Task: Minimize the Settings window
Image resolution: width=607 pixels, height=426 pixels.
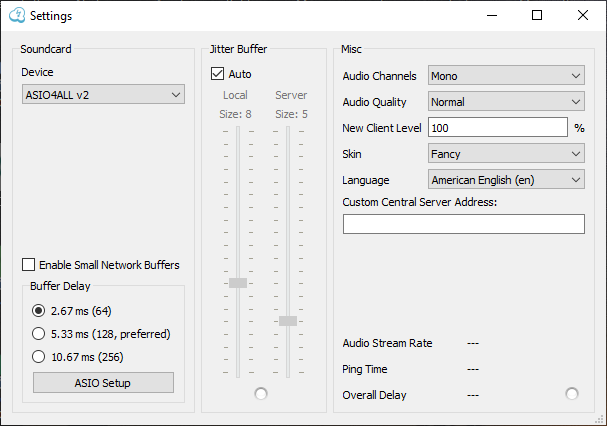Action: [492, 15]
